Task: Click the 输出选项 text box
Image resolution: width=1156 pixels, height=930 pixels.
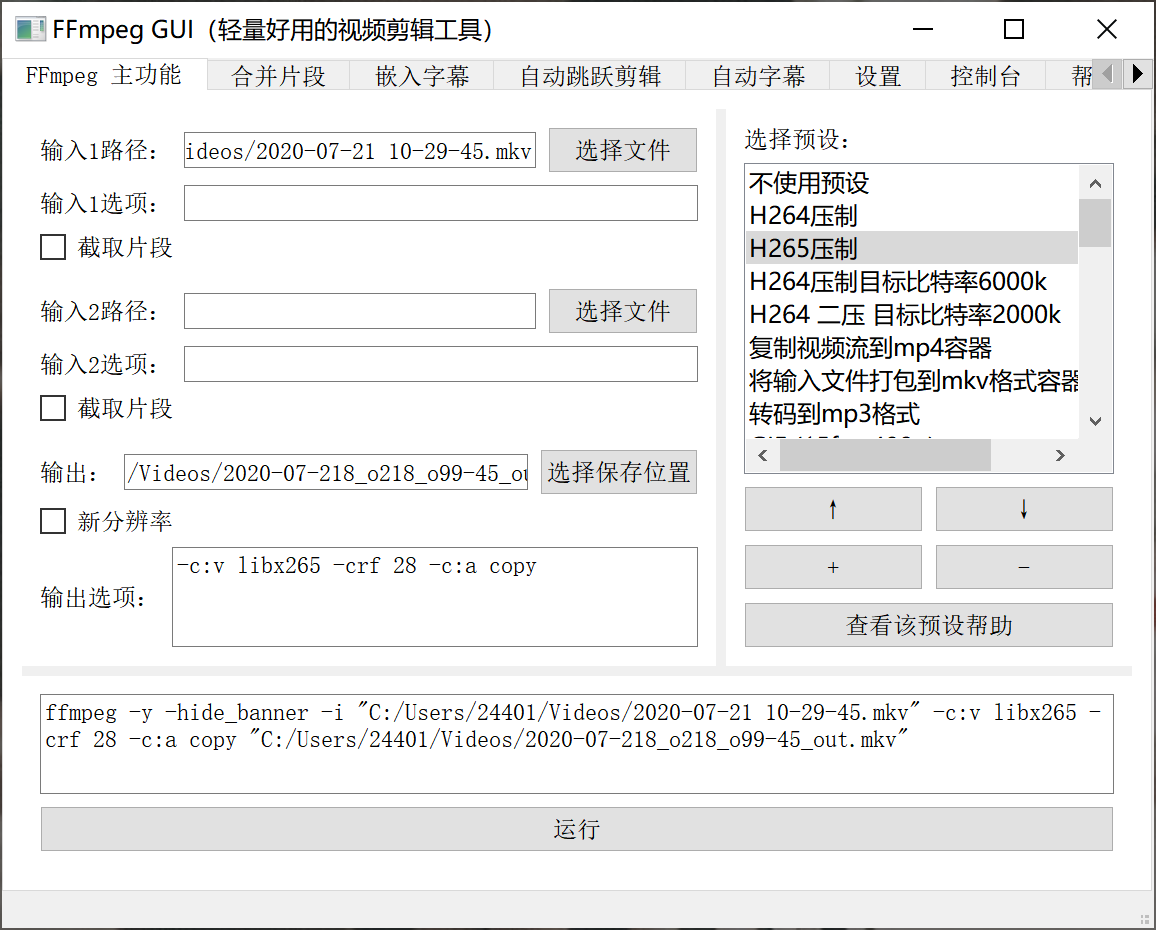Action: click(435, 597)
